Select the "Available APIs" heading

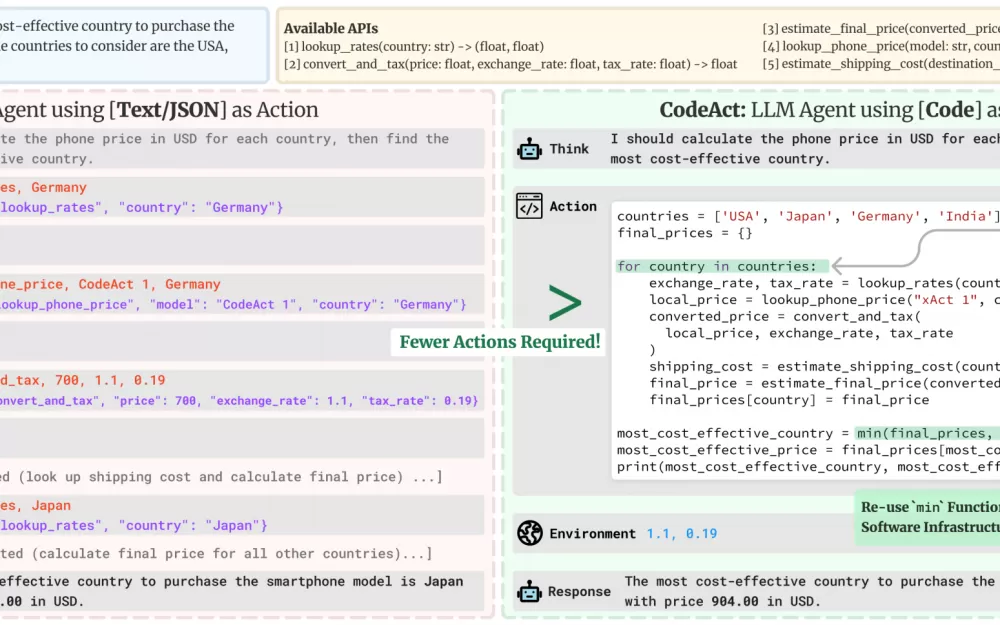(x=331, y=29)
